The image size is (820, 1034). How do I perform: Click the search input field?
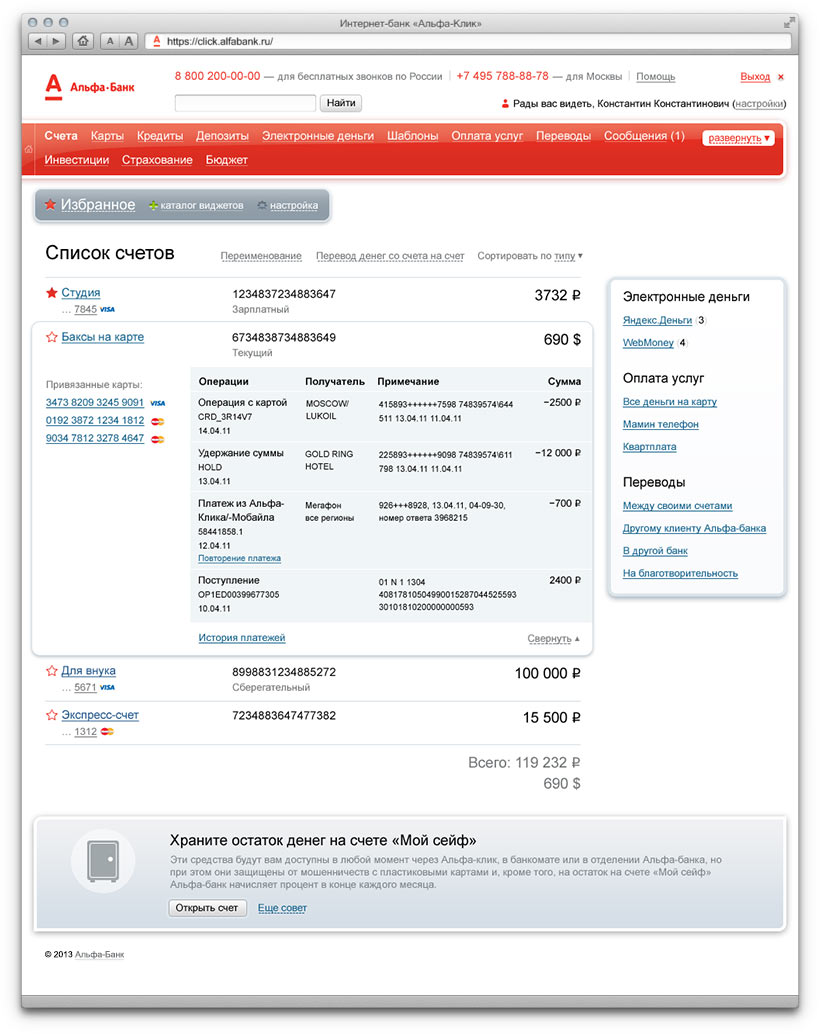coord(245,103)
